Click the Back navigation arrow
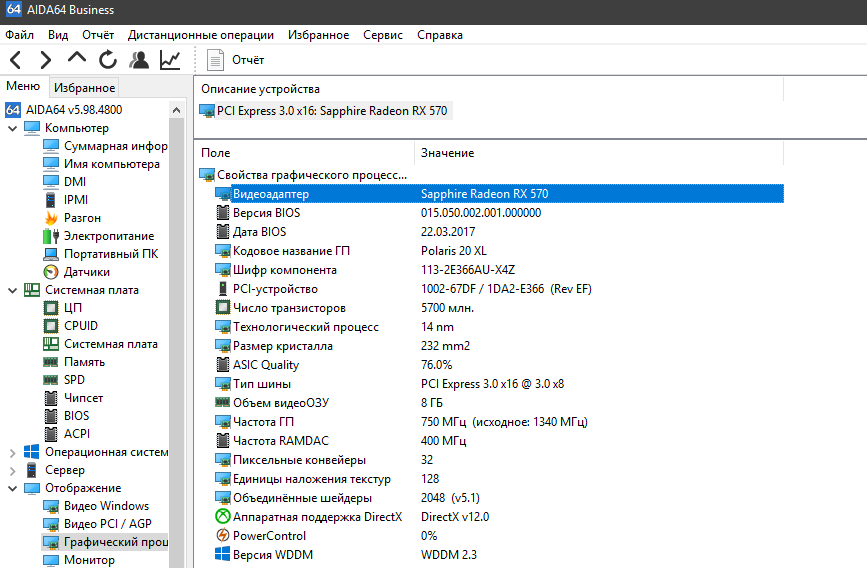 coord(16,60)
